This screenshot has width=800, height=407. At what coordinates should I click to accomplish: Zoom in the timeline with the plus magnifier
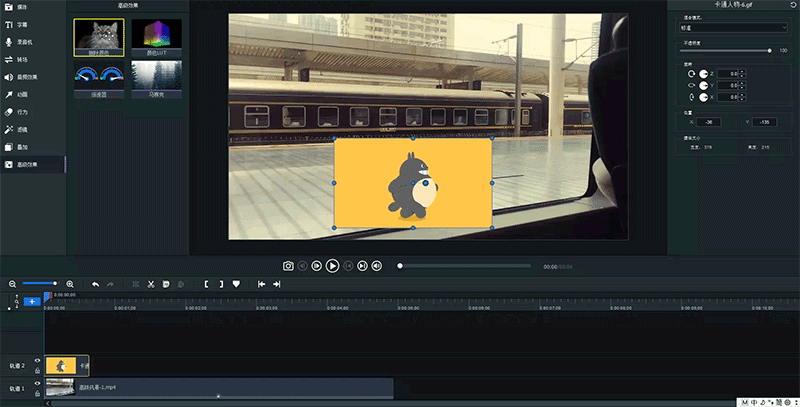pos(70,284)
